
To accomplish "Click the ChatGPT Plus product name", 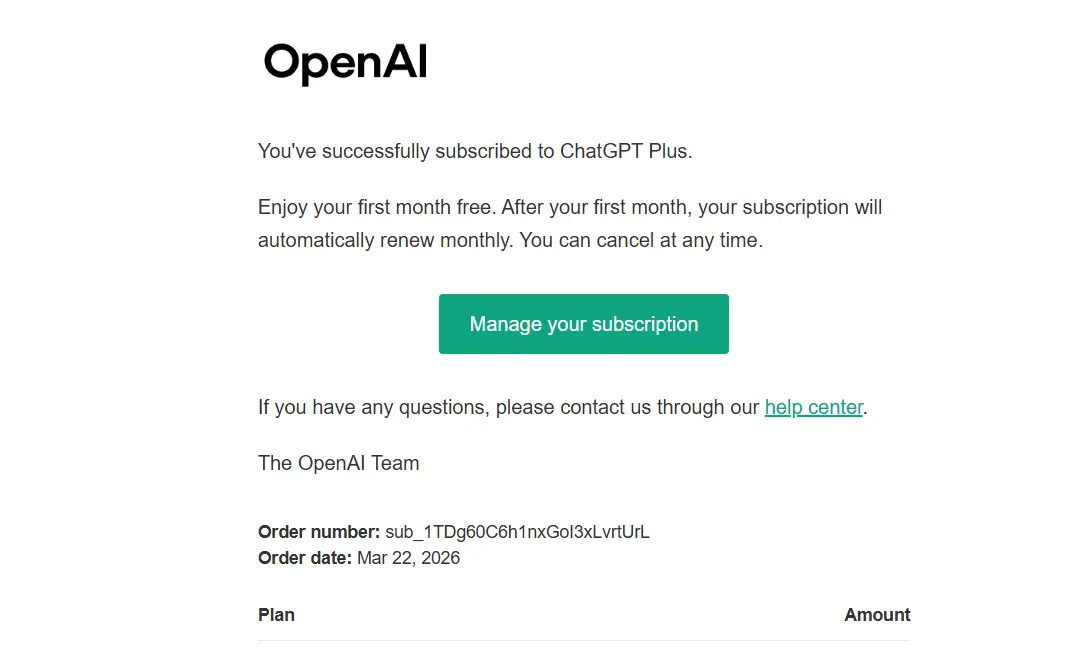I will (623, 151).
